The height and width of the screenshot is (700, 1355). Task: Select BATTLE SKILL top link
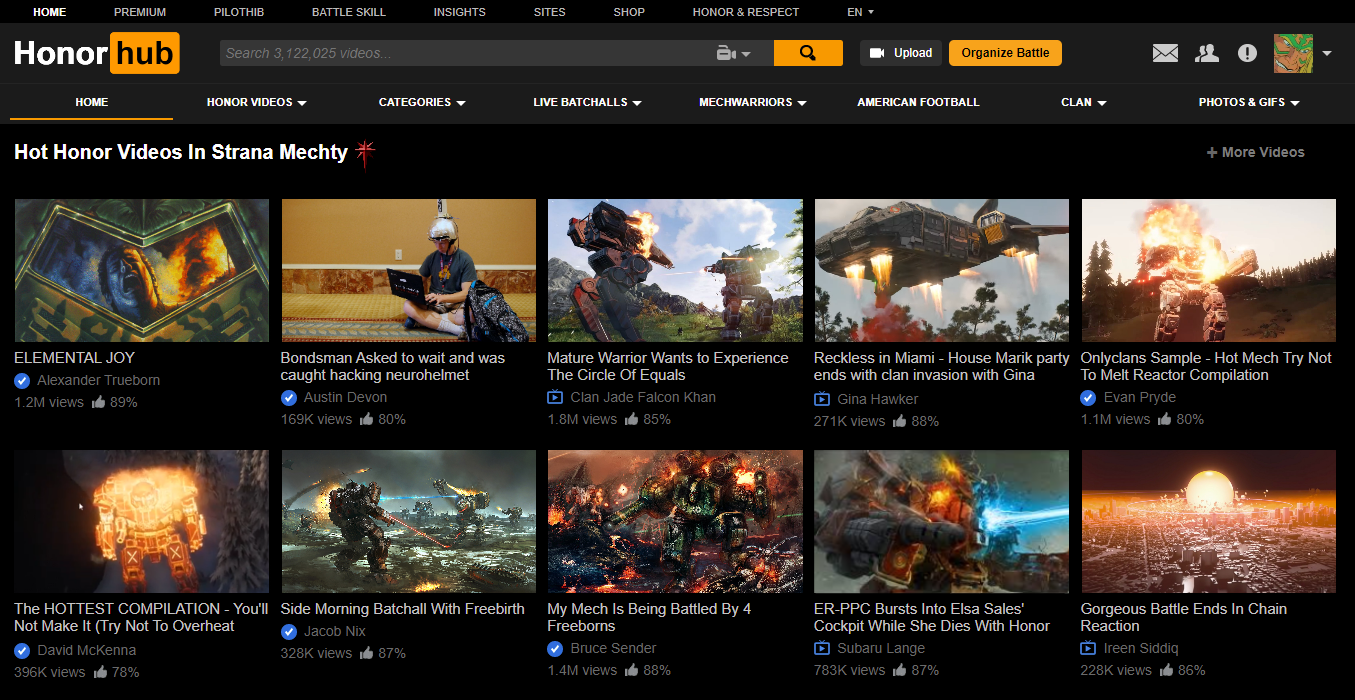[349, 12]
